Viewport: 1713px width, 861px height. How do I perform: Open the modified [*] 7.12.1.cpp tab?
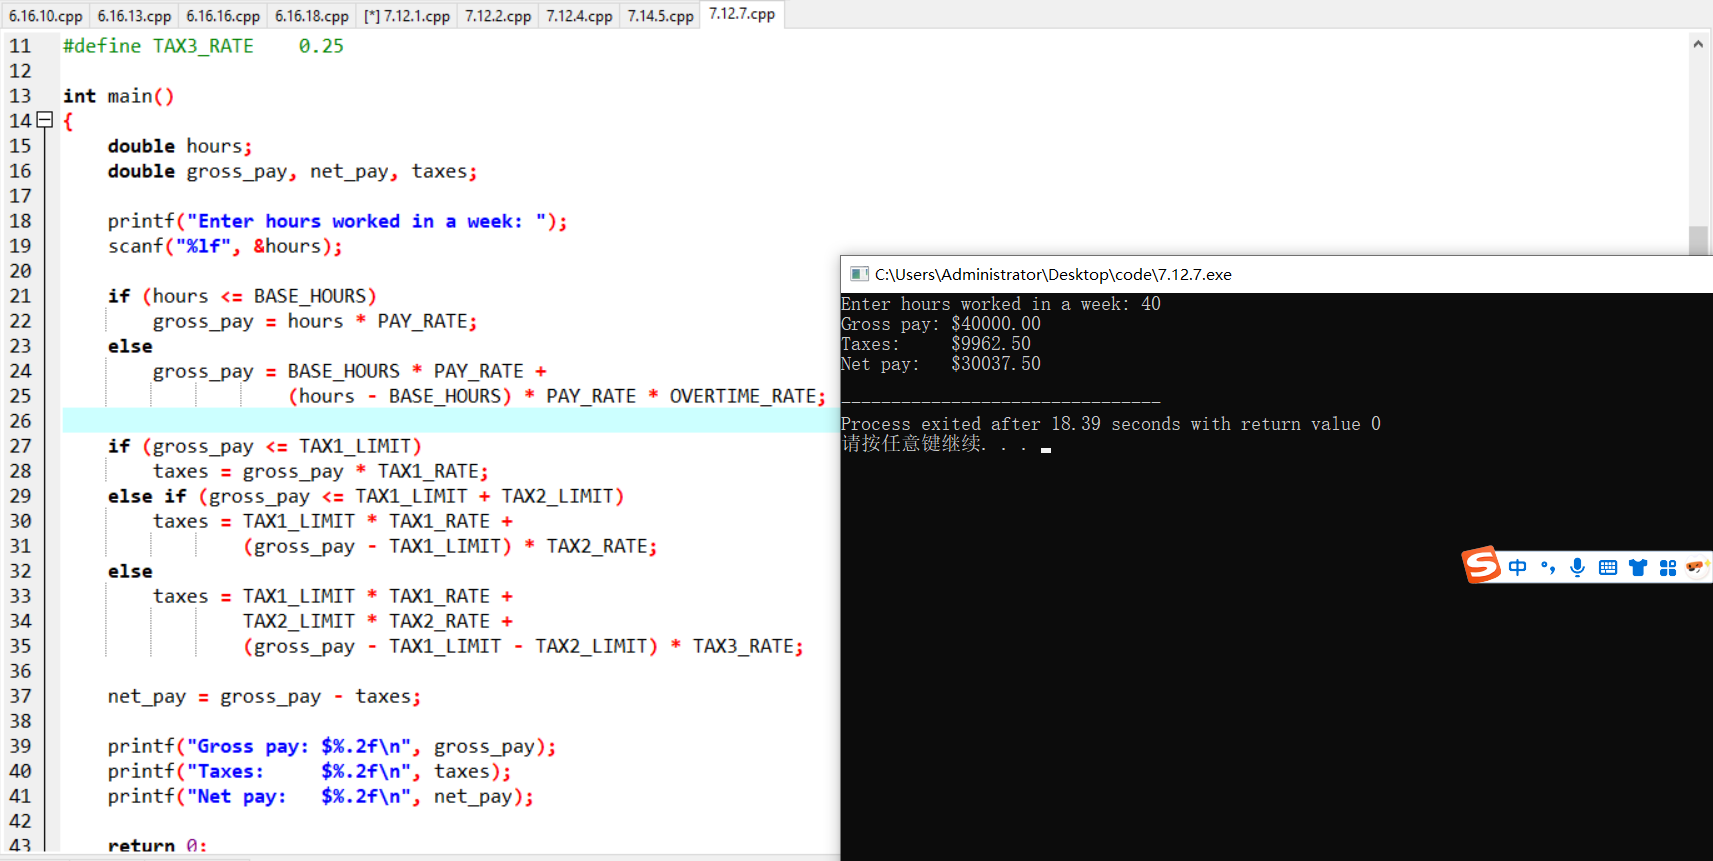407,16
